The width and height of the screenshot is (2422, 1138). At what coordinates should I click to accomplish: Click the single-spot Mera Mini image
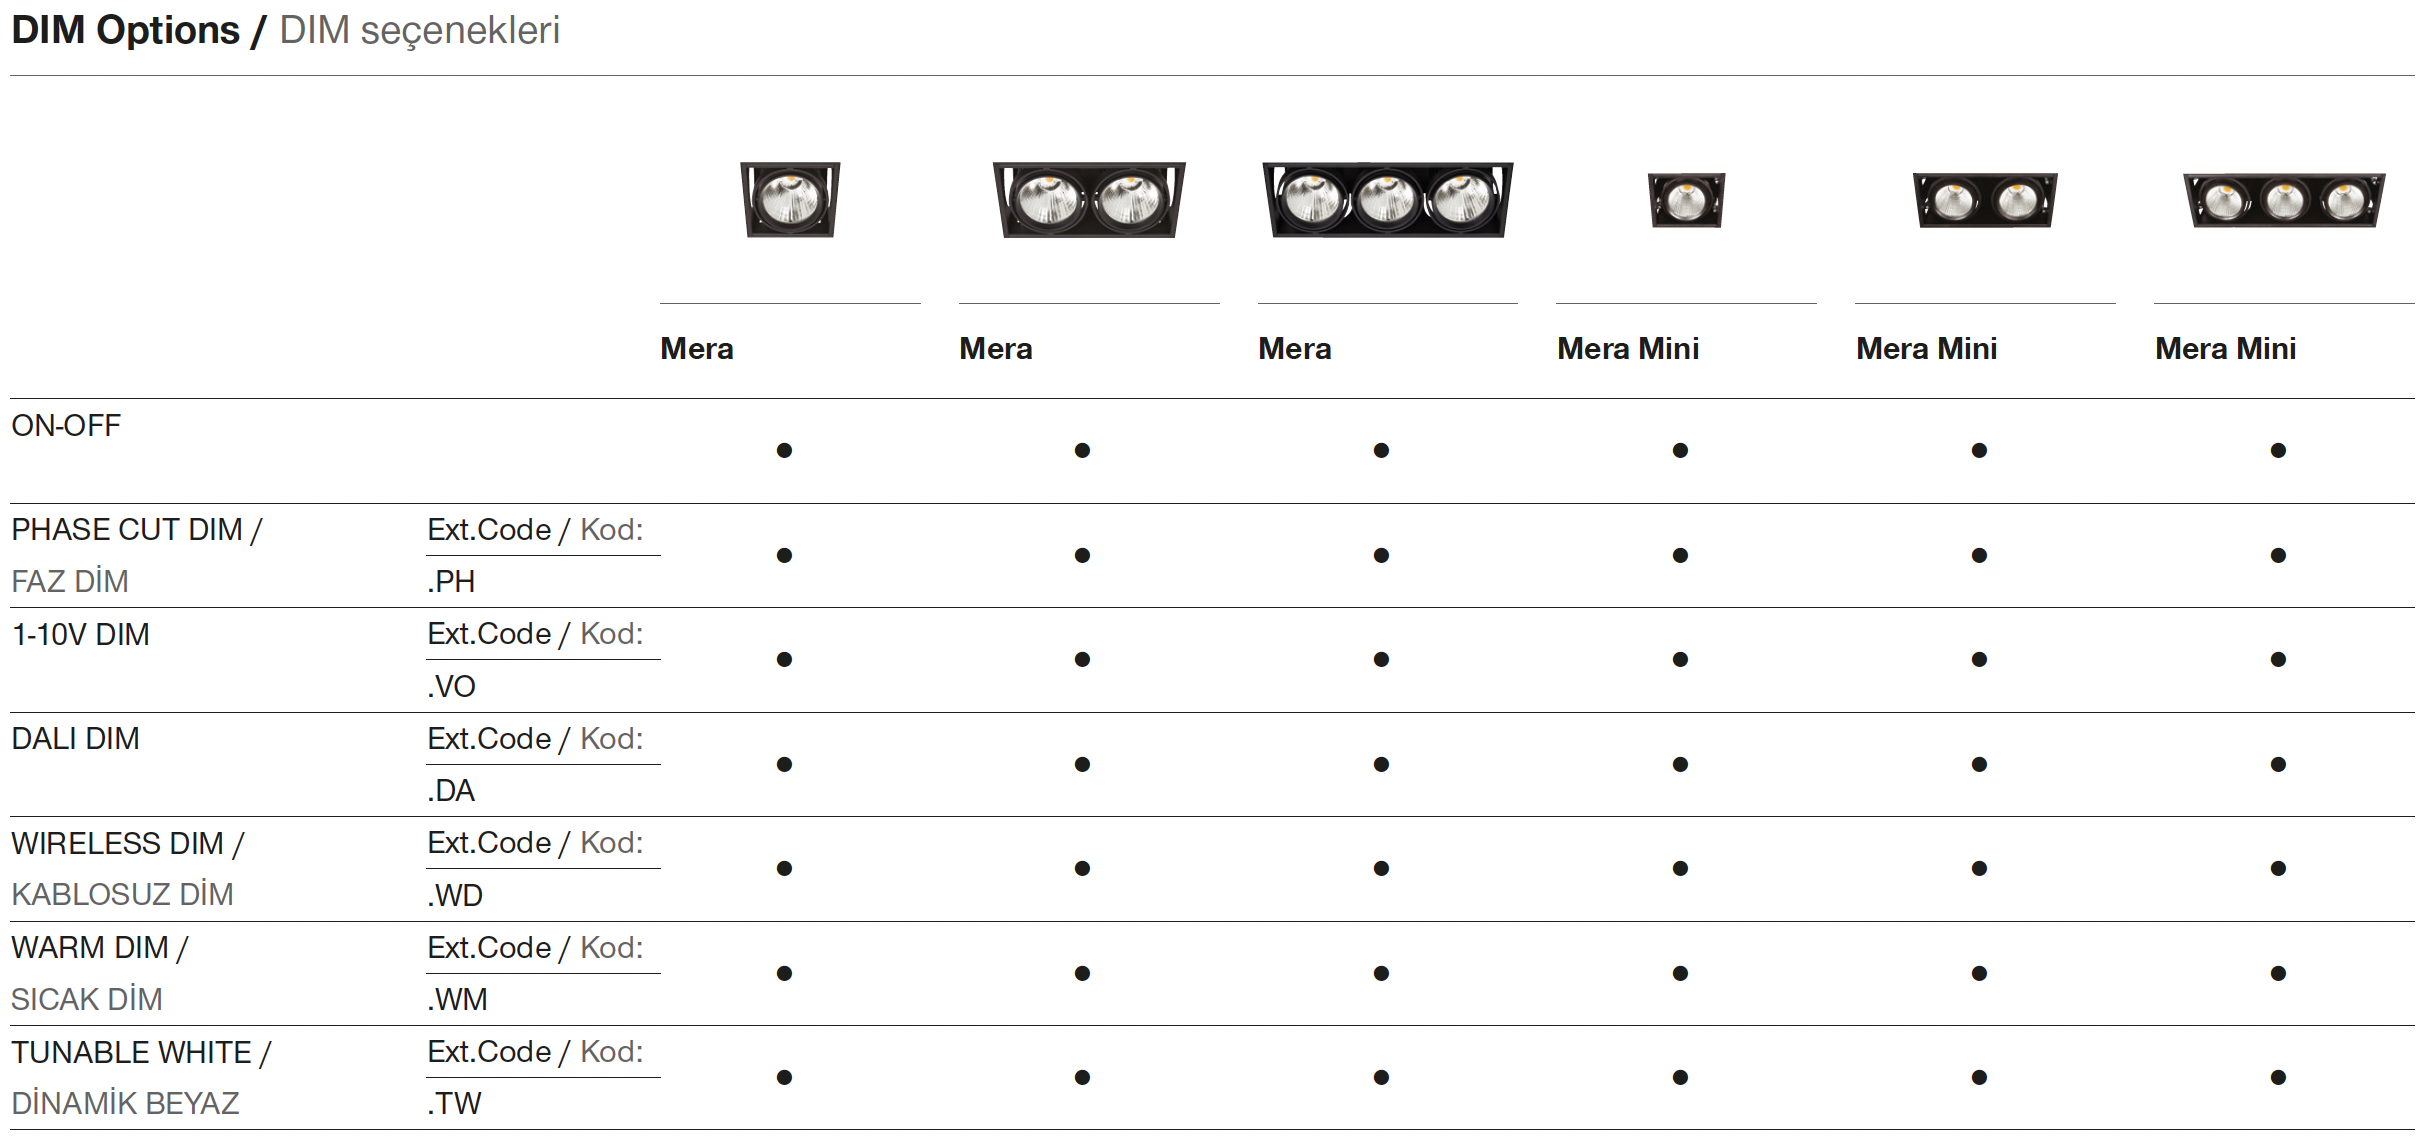tap(1686, 199)
